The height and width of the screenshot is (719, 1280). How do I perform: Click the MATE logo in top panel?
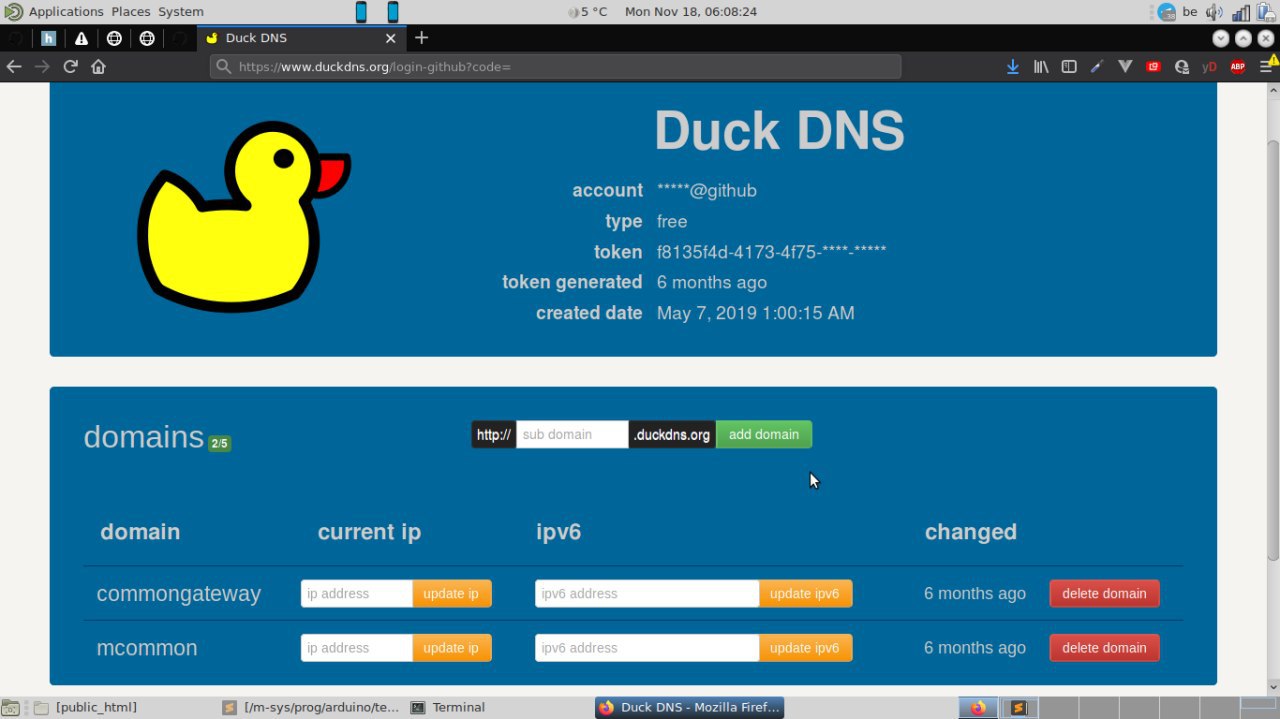13,12
